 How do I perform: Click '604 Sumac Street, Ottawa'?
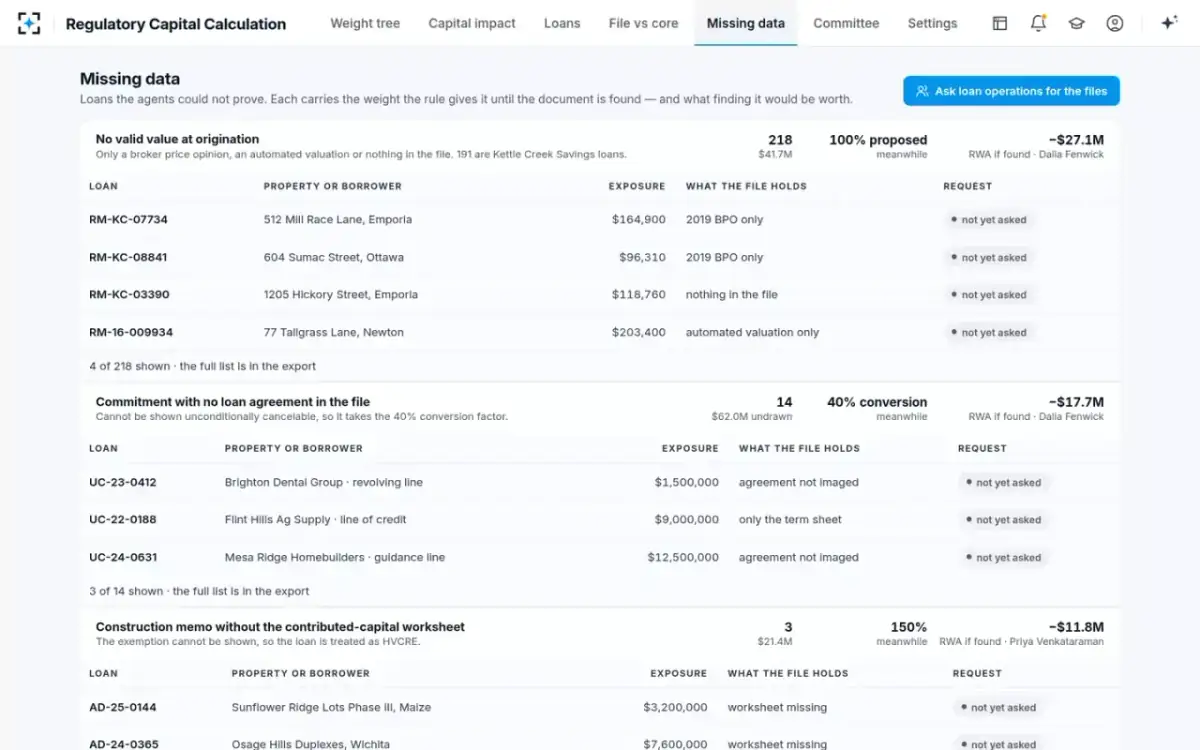(x=334, y=258)
